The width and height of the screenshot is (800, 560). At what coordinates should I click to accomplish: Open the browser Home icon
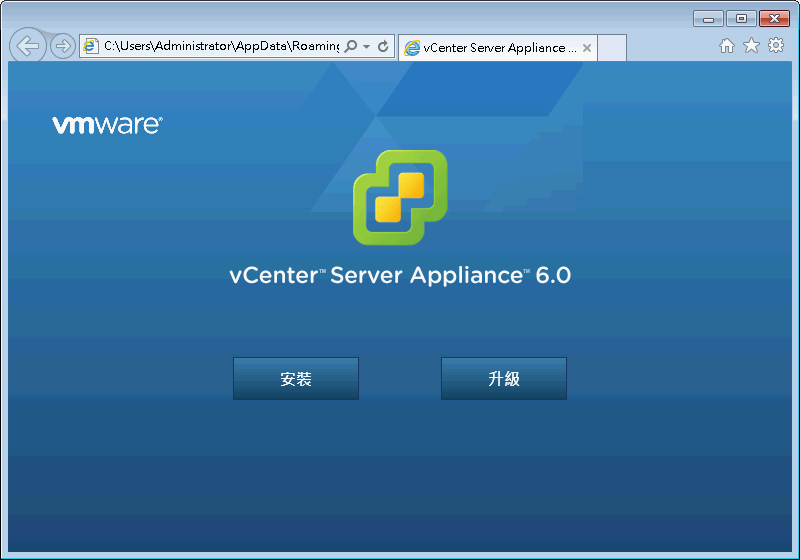click(x=727, y=46)
